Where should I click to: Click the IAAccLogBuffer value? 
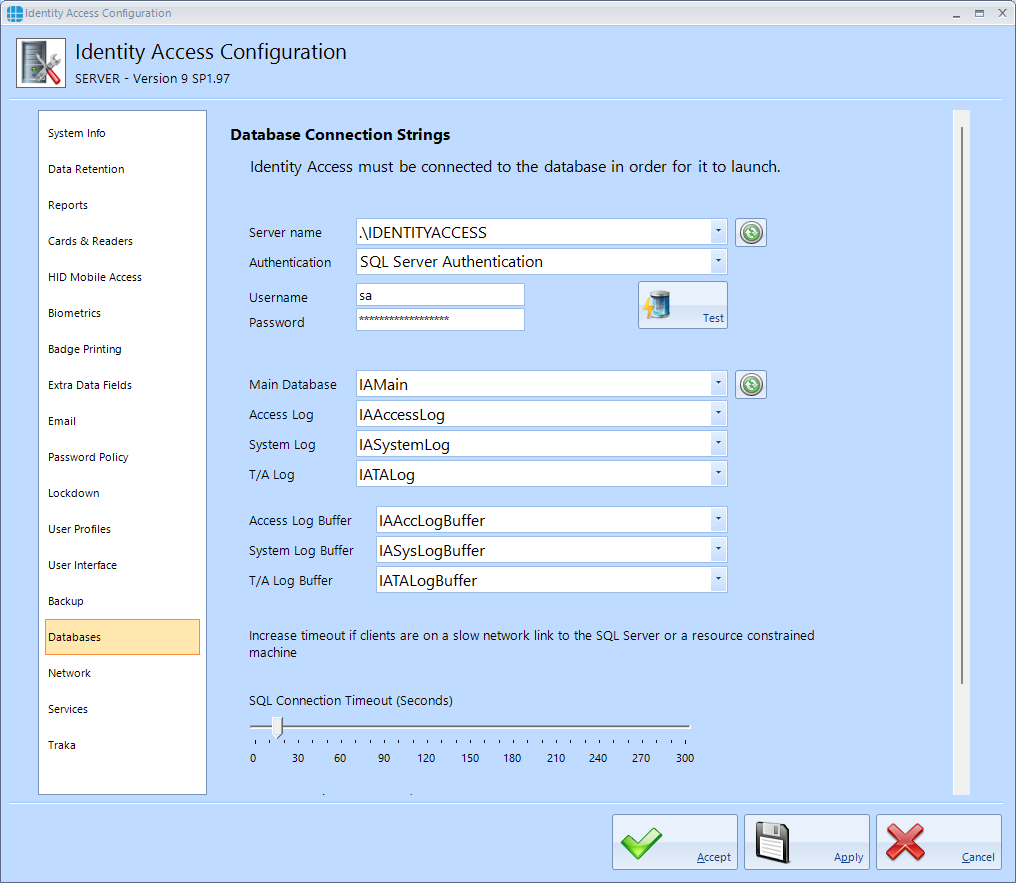(x=432, y=521)
